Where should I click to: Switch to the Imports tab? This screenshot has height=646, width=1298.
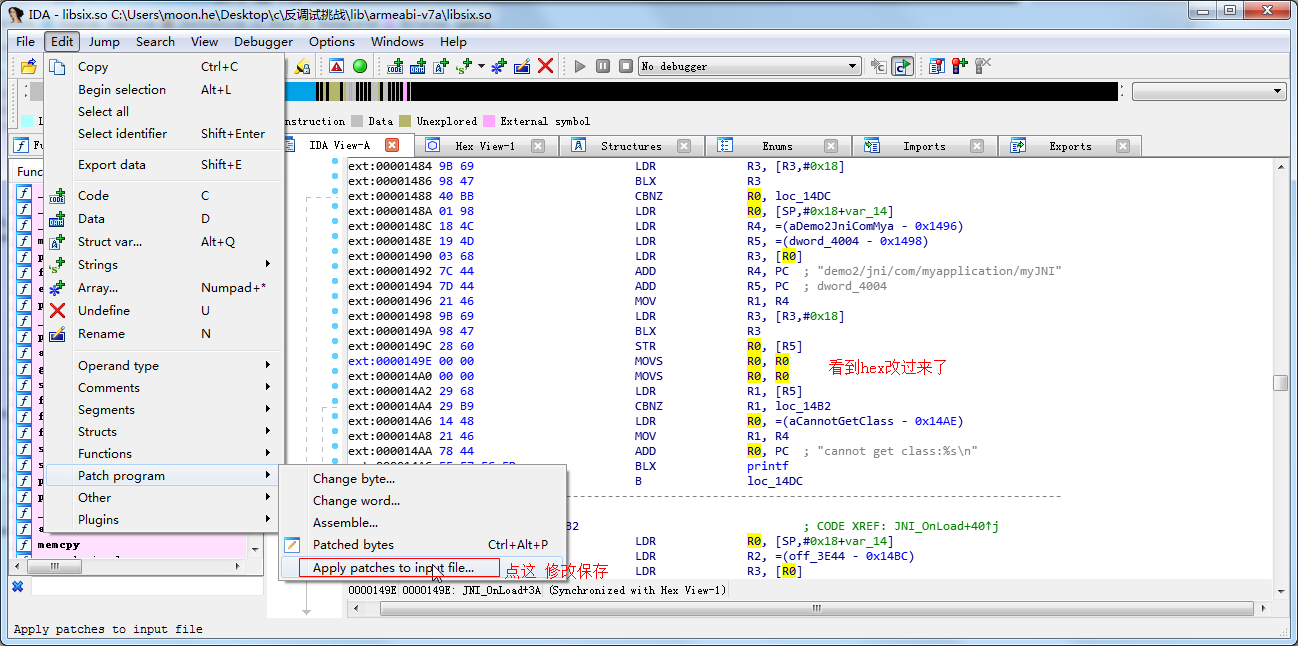(x=924, y=146)
